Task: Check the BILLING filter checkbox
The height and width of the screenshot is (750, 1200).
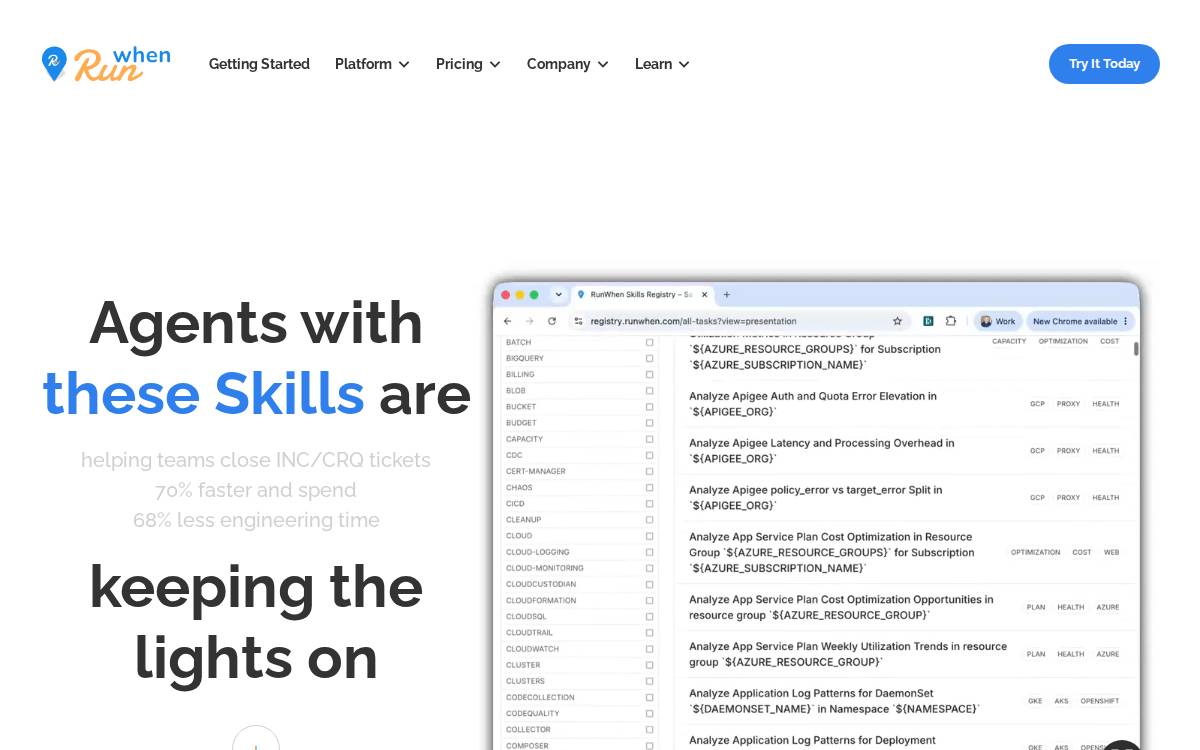Action: tap(649, 374)
